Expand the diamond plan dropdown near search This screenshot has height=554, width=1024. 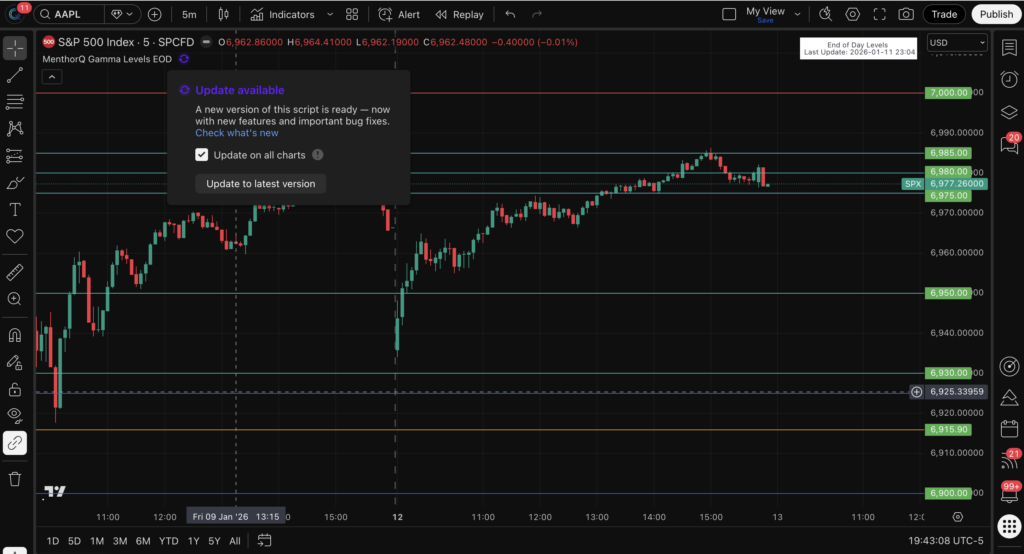point(122,14)
